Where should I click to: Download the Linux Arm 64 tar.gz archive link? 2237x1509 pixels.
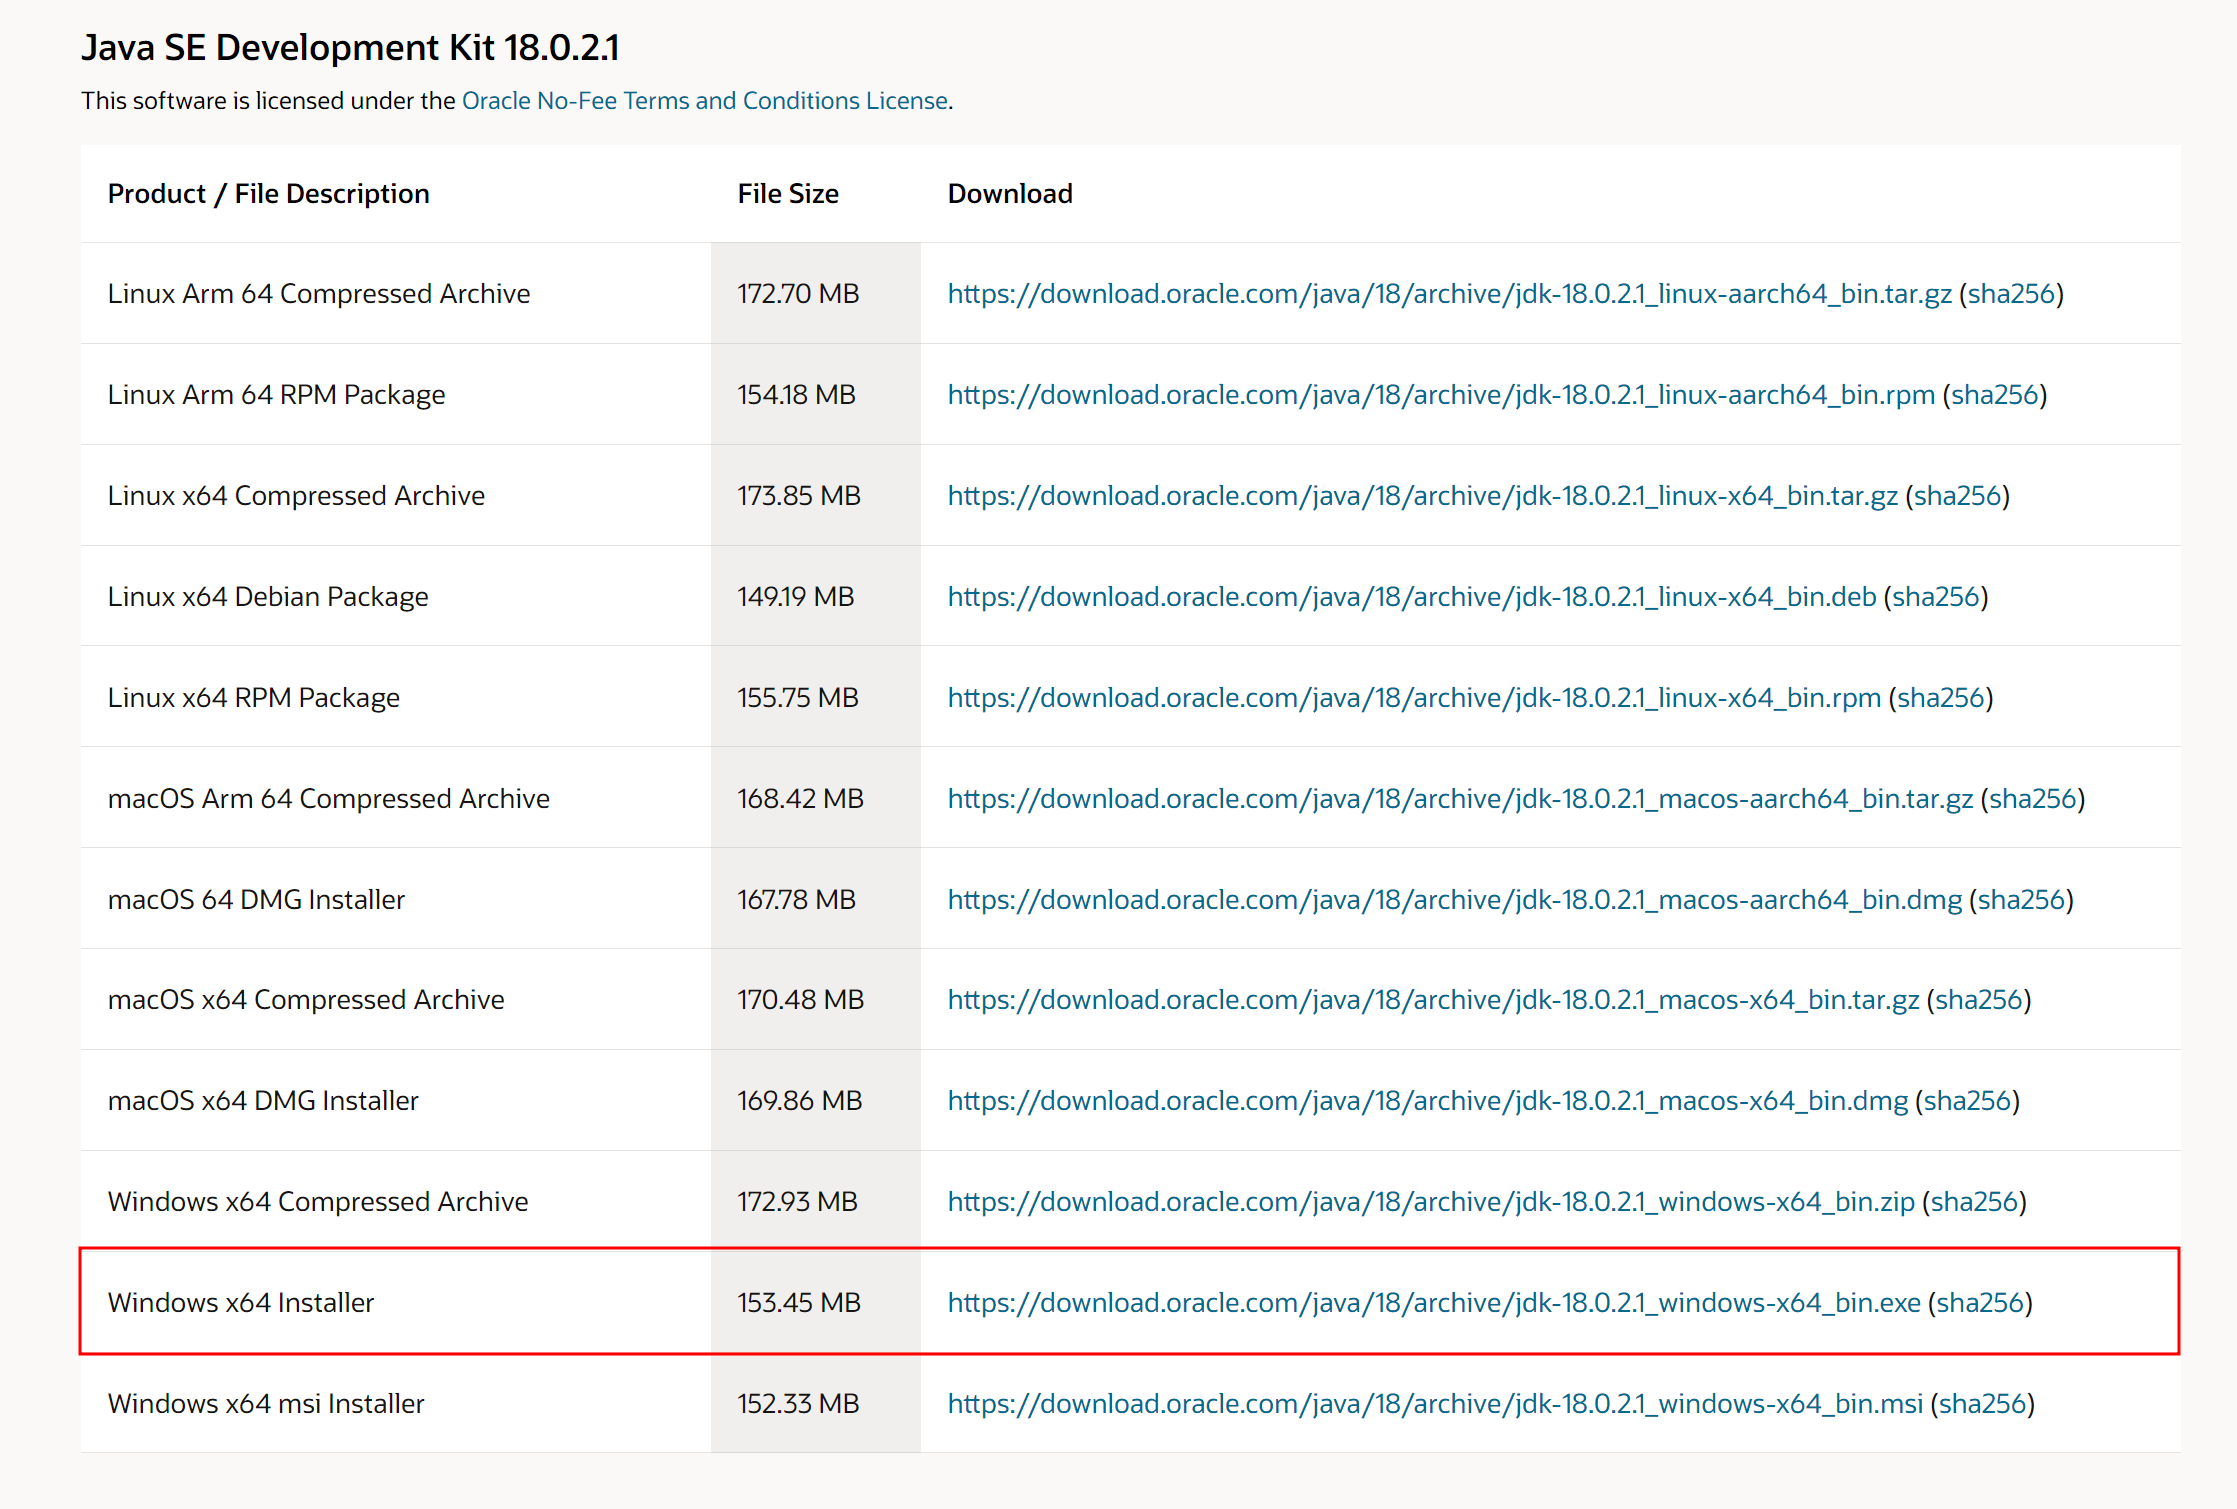pyautogui.click(x=1448, y=294)
